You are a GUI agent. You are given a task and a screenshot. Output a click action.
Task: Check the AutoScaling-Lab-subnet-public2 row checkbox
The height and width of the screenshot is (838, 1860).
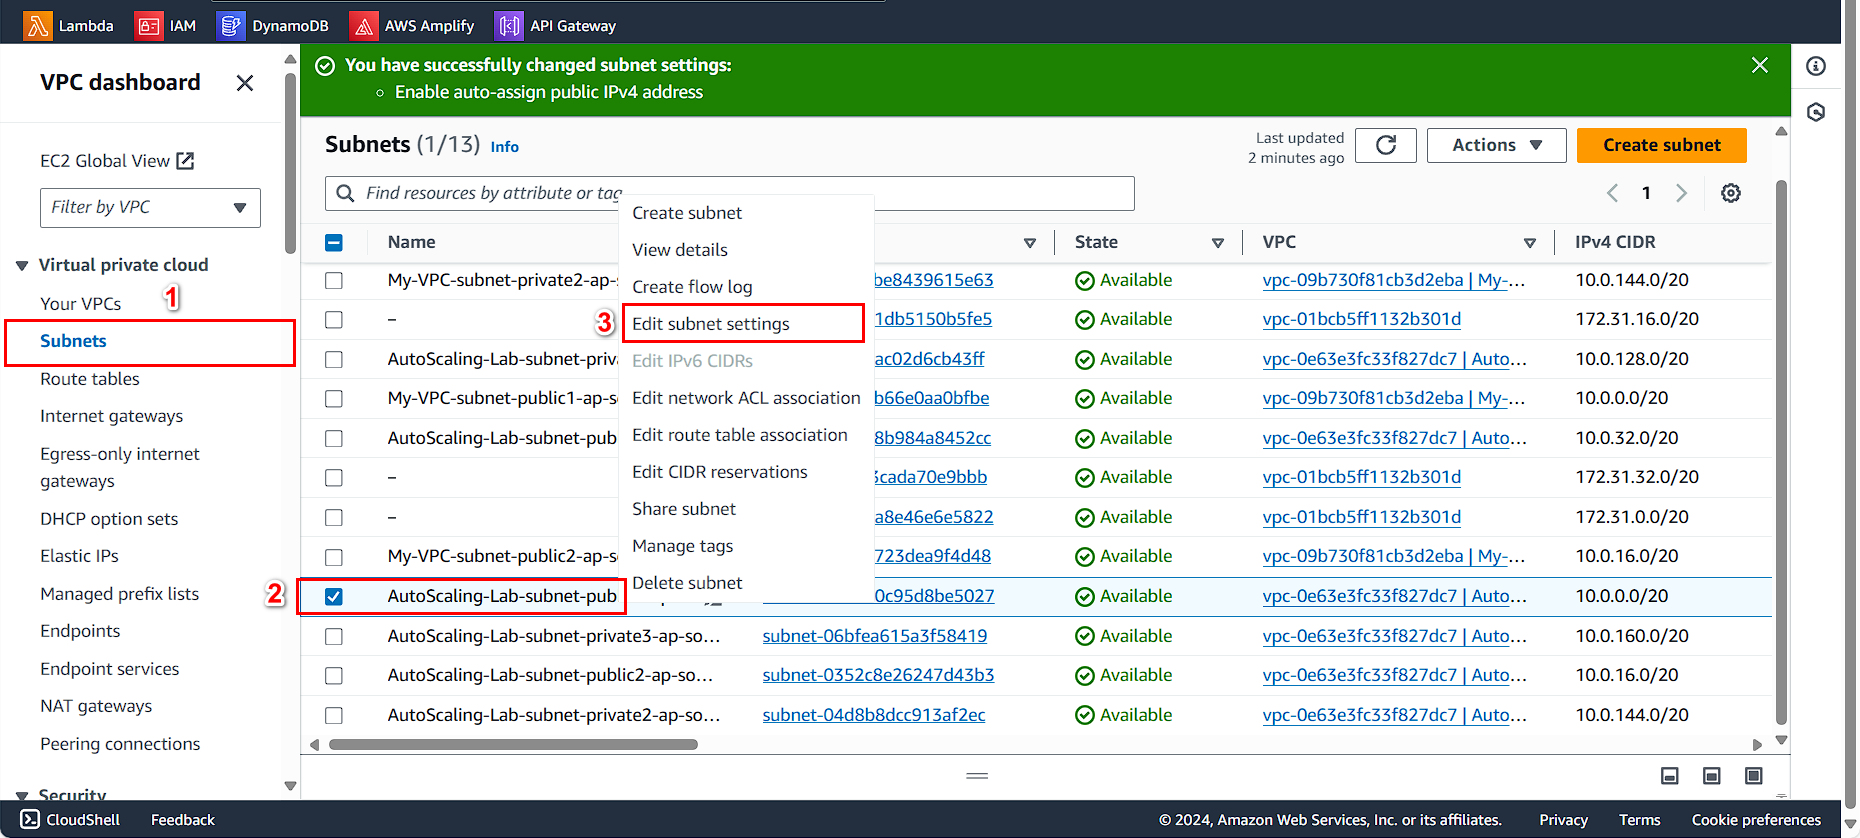coord(334,676)
